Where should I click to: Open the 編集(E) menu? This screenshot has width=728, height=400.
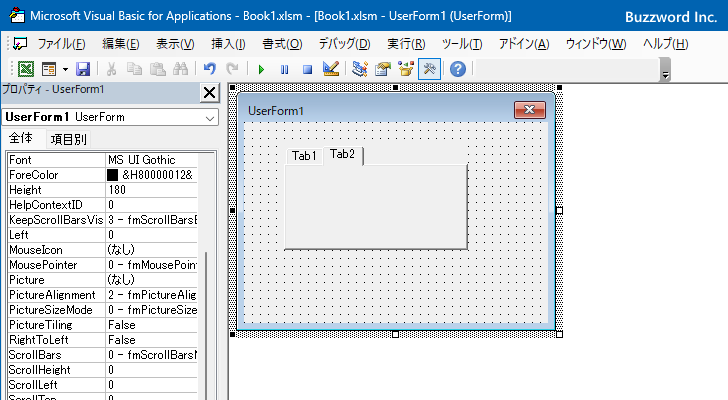pyautogui.click(x=121, y=44)
